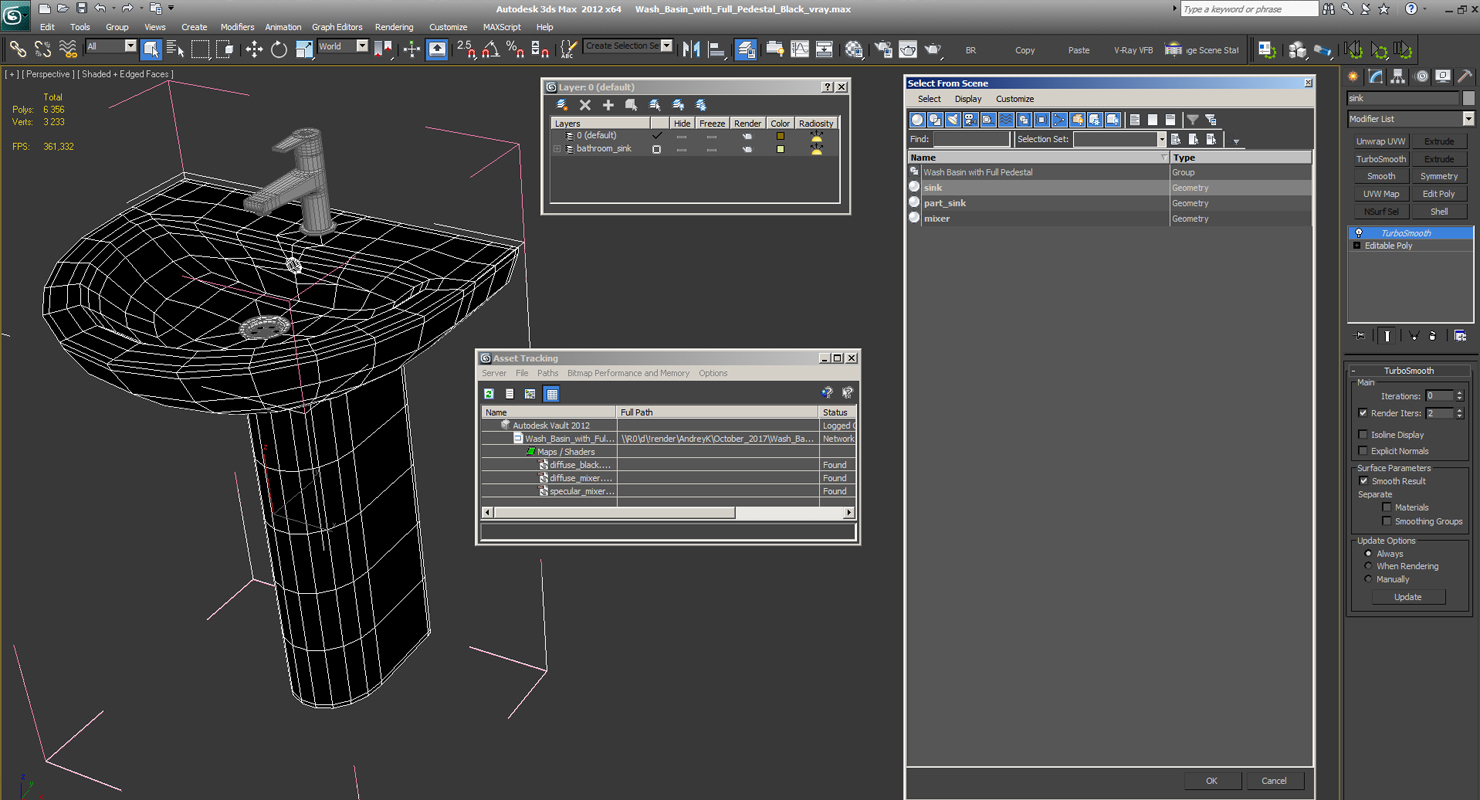This screenshot has width=1480, height=800.
Task: Expand the bathroom_sink layer
Action: pyautogui.click(x=557, y=149)
